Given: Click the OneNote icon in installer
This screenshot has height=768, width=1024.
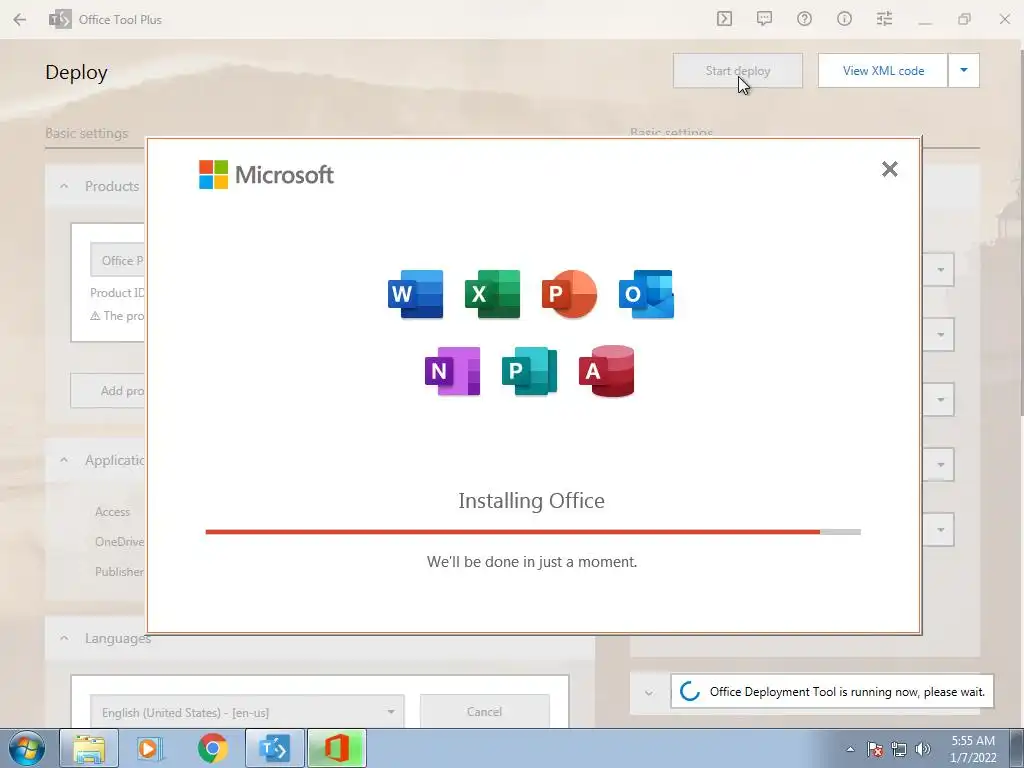Looking at the screenshot, I should click(453, 371).
